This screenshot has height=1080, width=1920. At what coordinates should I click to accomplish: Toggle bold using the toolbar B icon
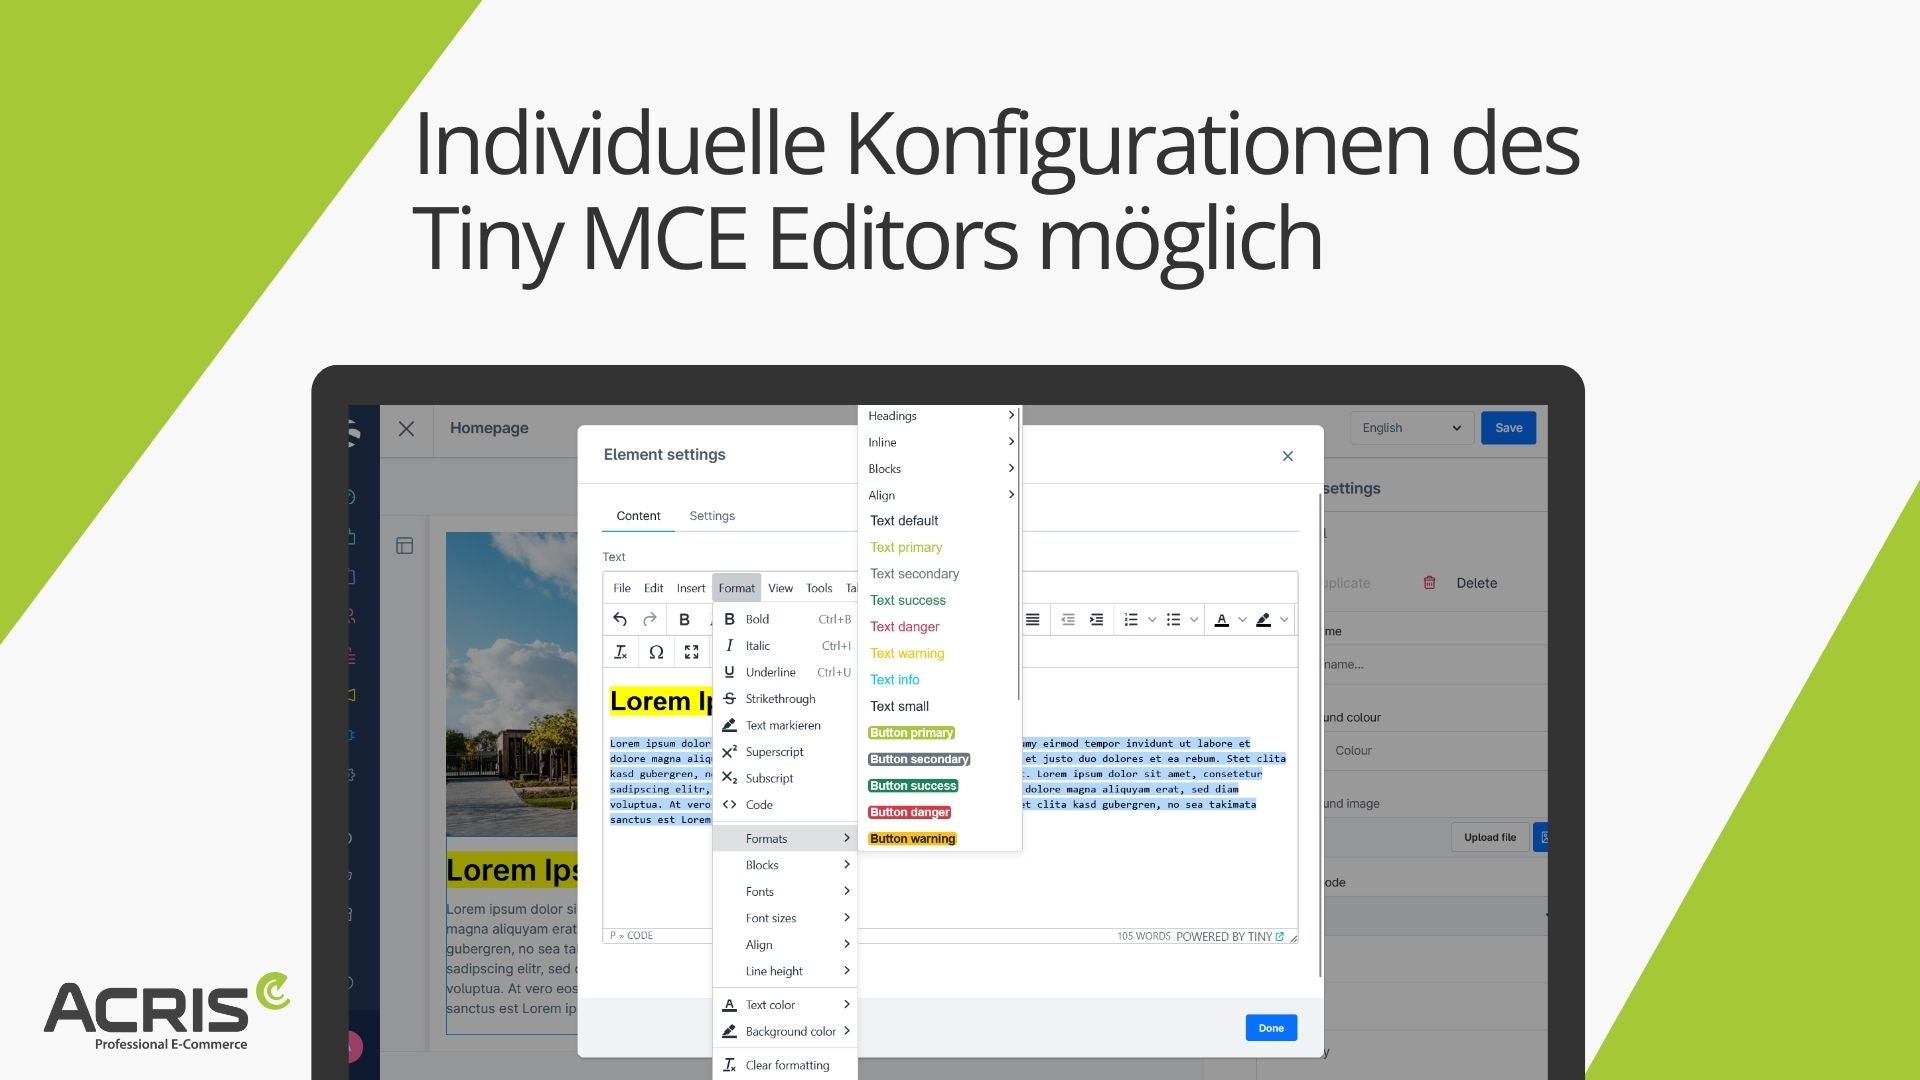pos(684,620)
